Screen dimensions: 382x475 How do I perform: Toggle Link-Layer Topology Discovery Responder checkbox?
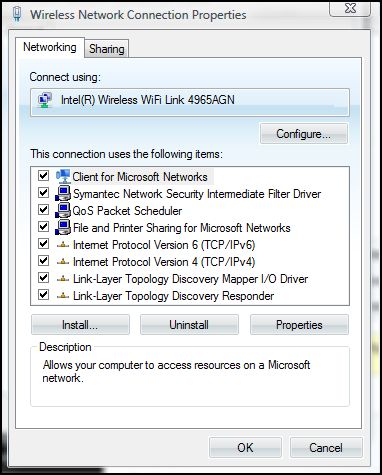coord(43,295)
